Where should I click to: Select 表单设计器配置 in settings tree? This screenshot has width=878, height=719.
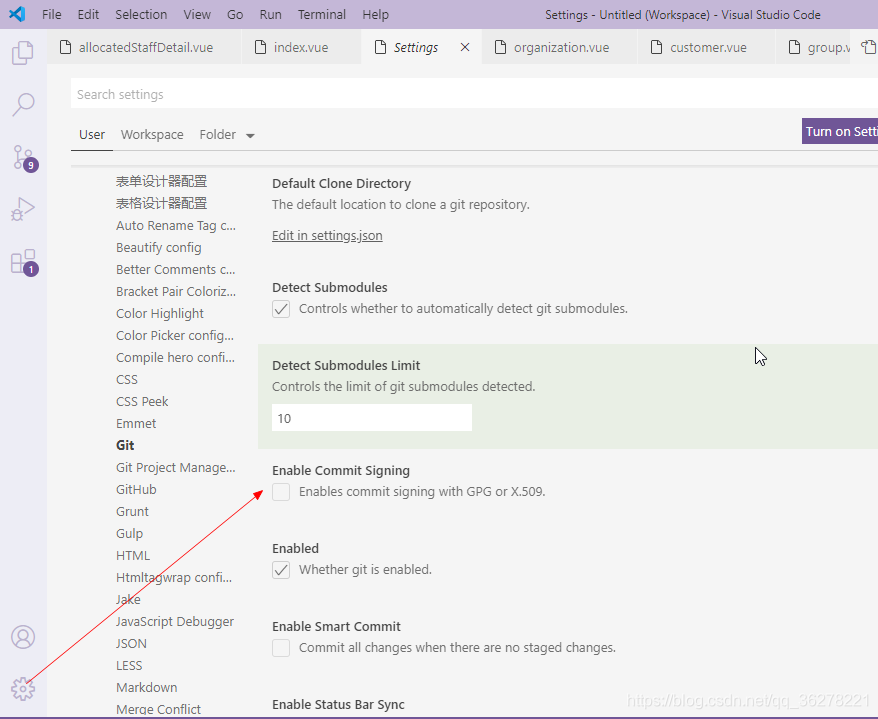click(x=162, y=181)
